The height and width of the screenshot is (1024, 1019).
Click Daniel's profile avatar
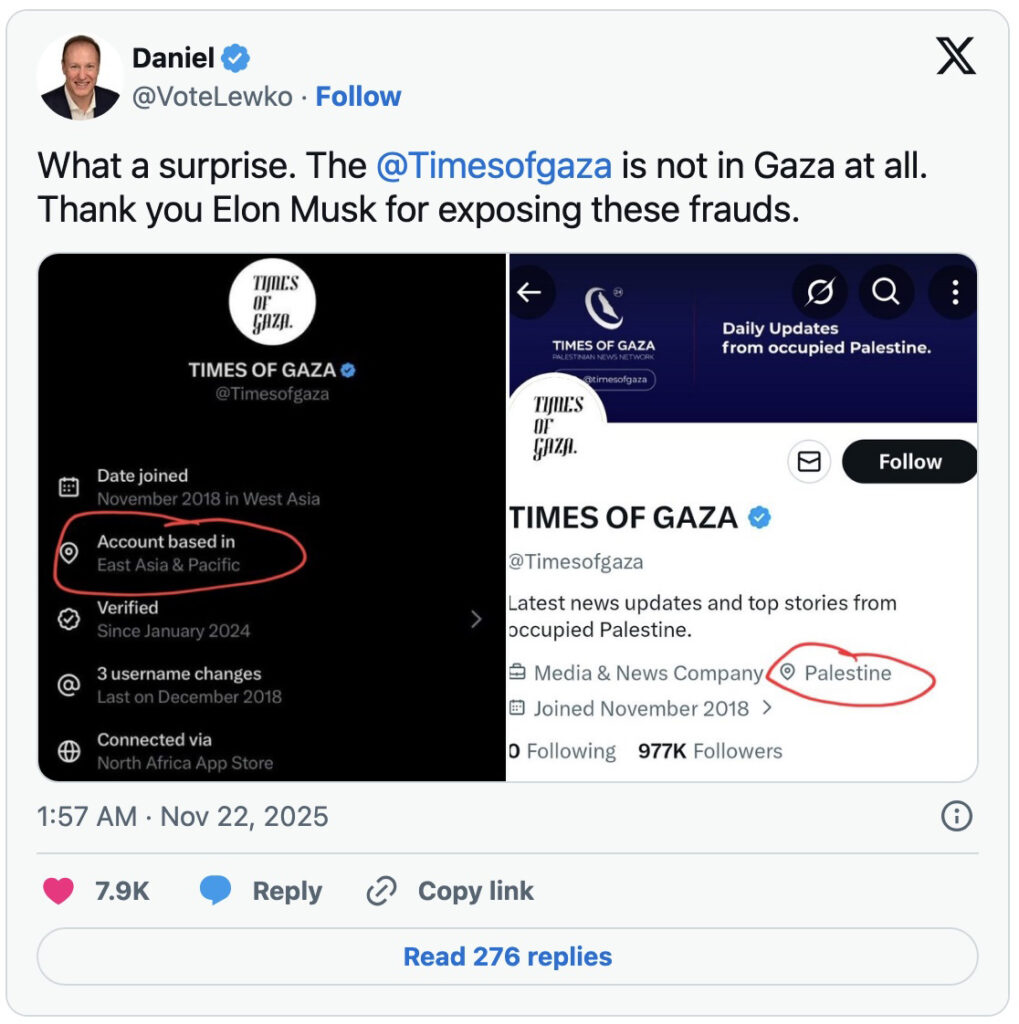79,77
